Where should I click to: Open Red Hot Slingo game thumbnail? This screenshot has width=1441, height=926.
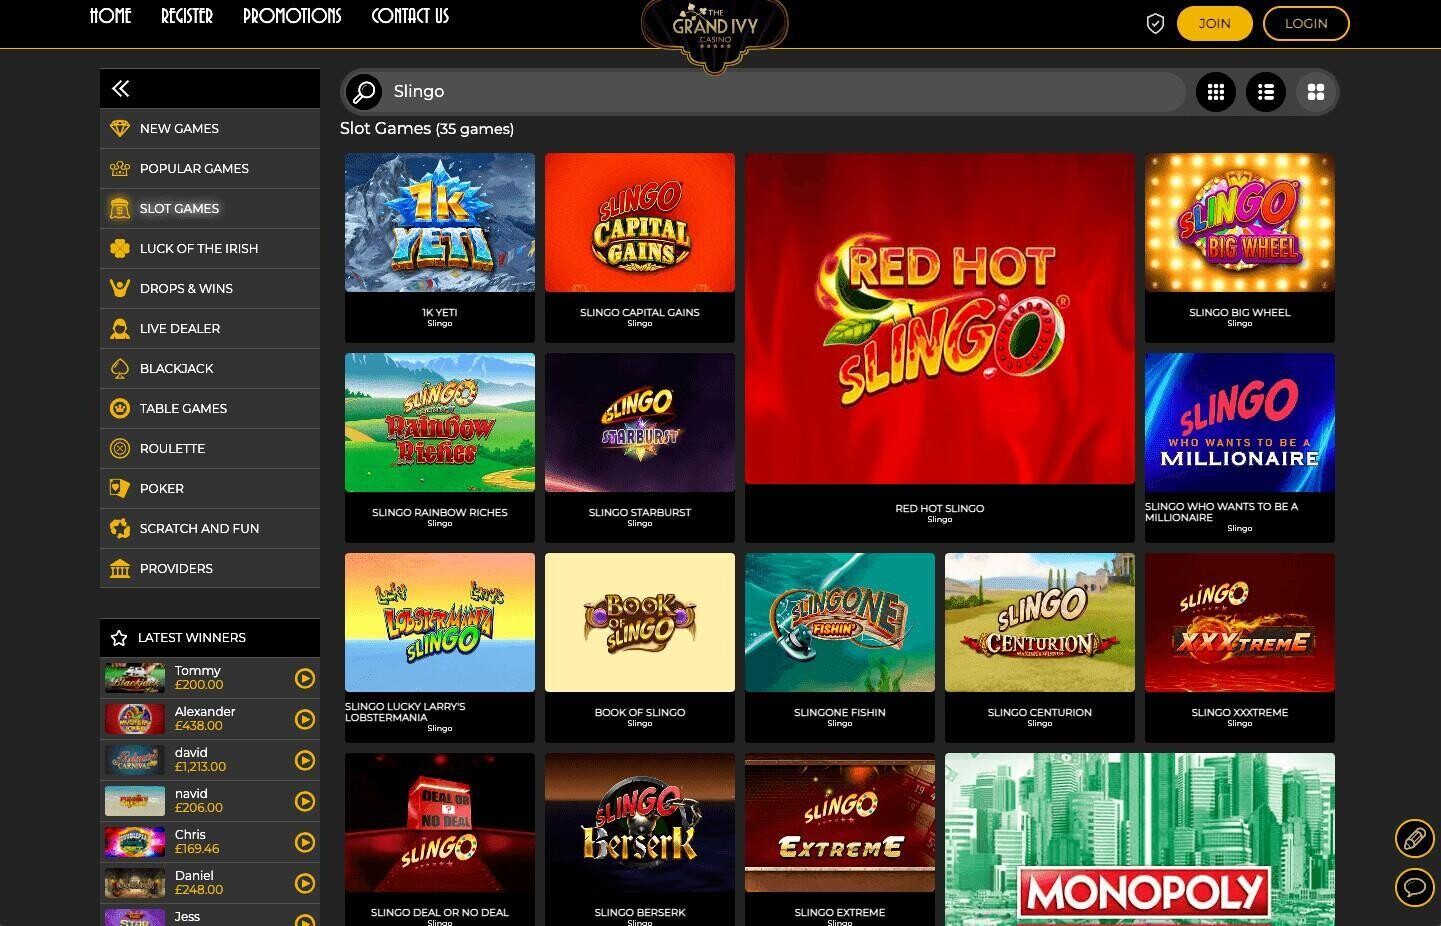[940, 319]
